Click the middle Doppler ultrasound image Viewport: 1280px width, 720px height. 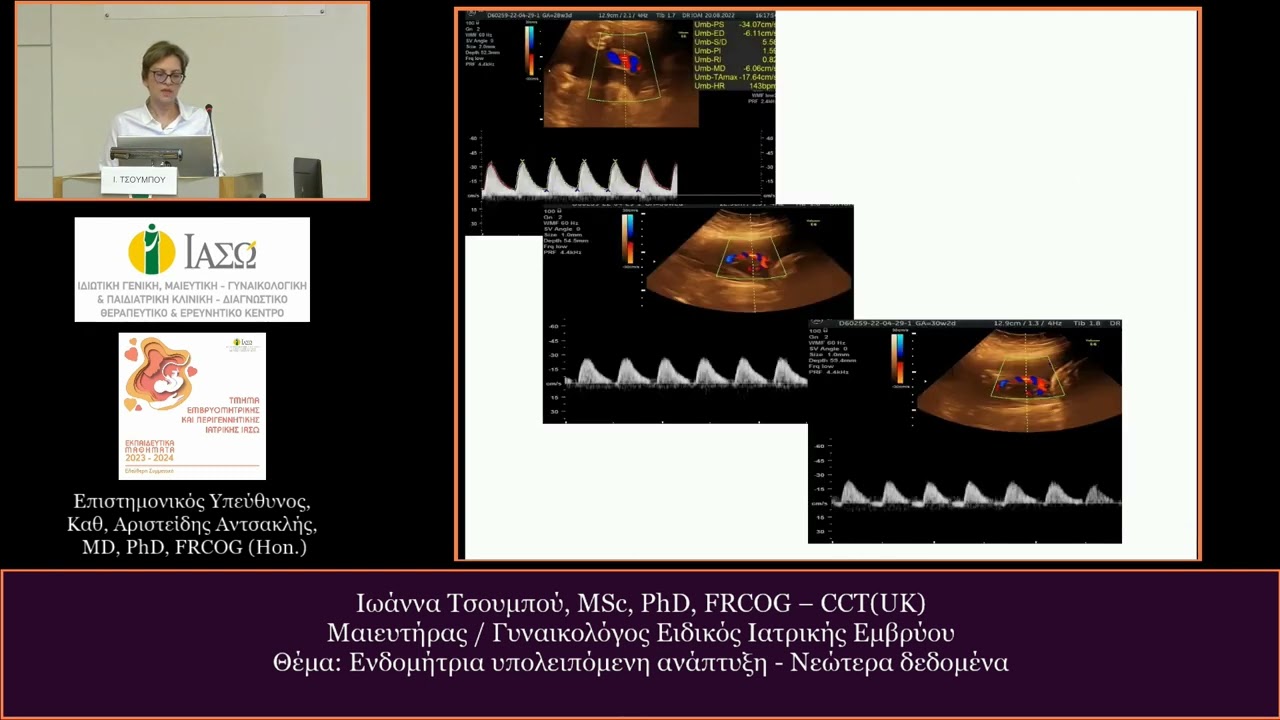[x=698, y=314]
